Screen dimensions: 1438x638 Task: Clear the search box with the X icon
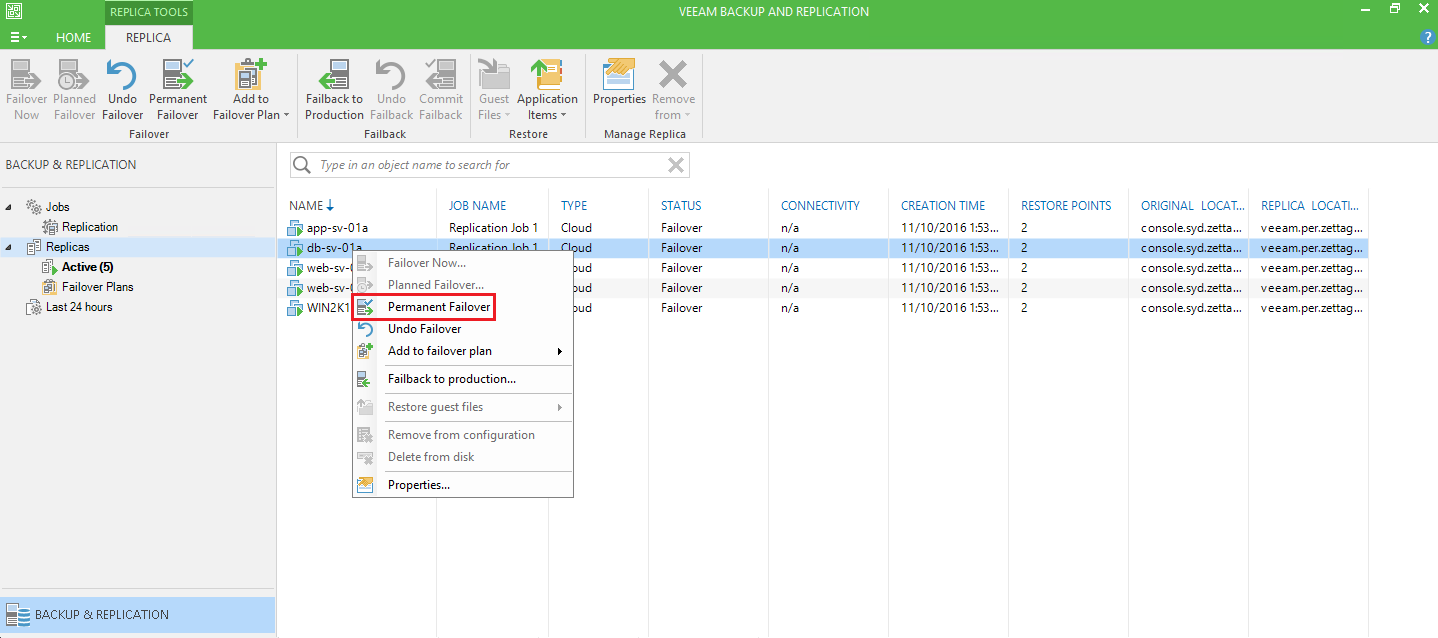point(676,165)
